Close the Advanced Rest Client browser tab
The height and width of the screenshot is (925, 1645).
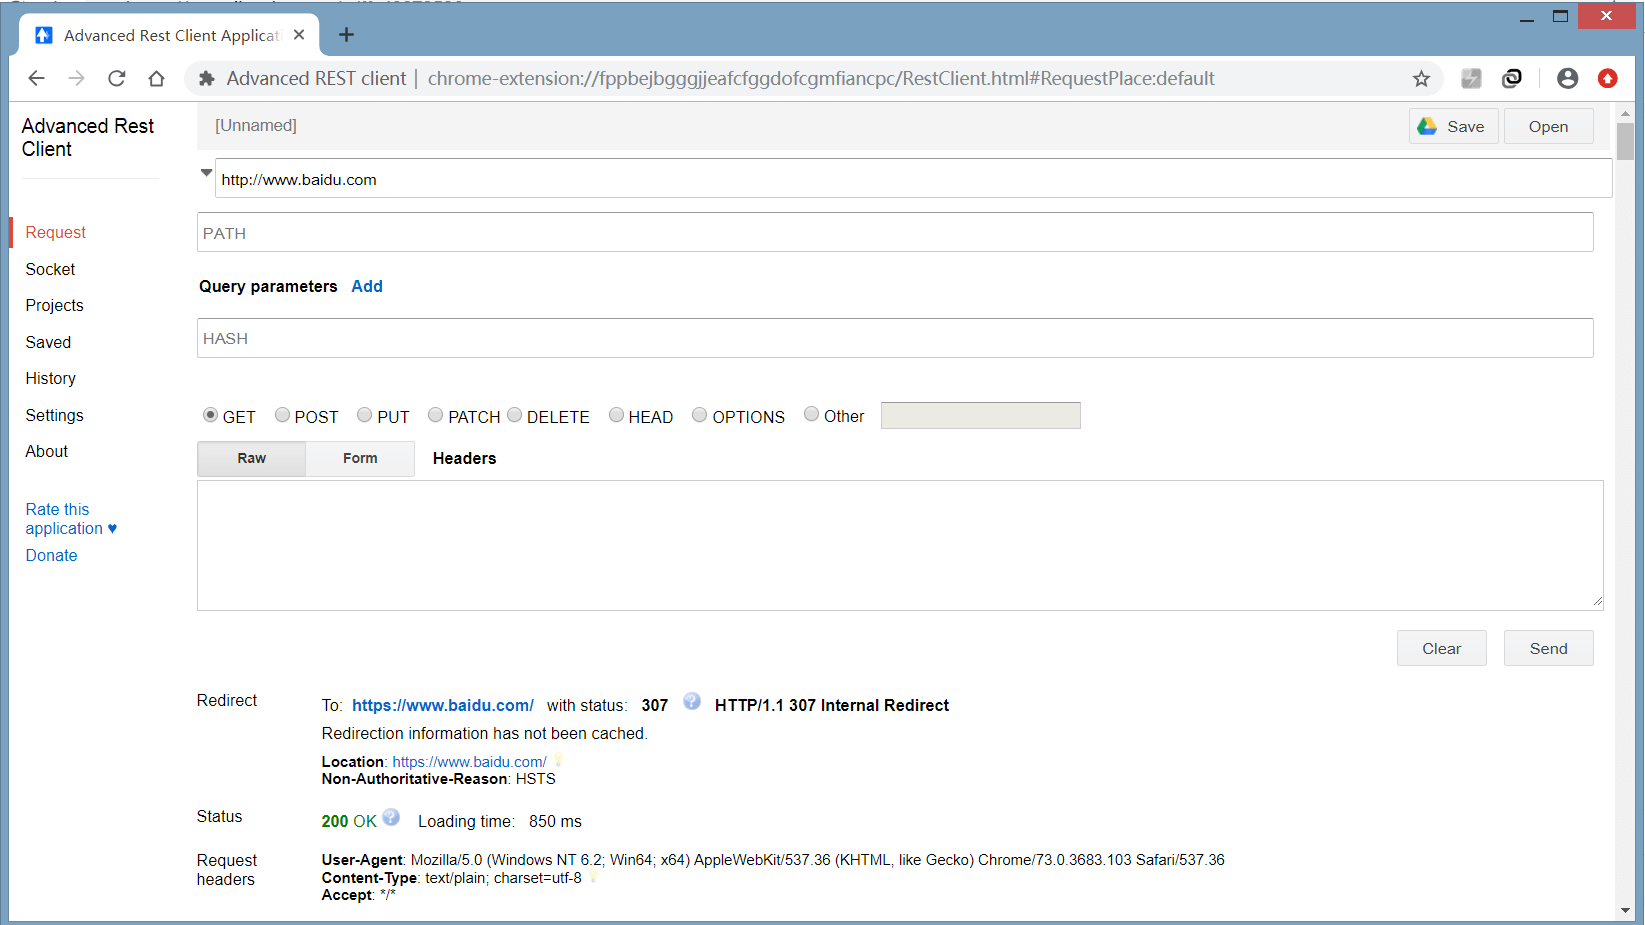[299, 35]
